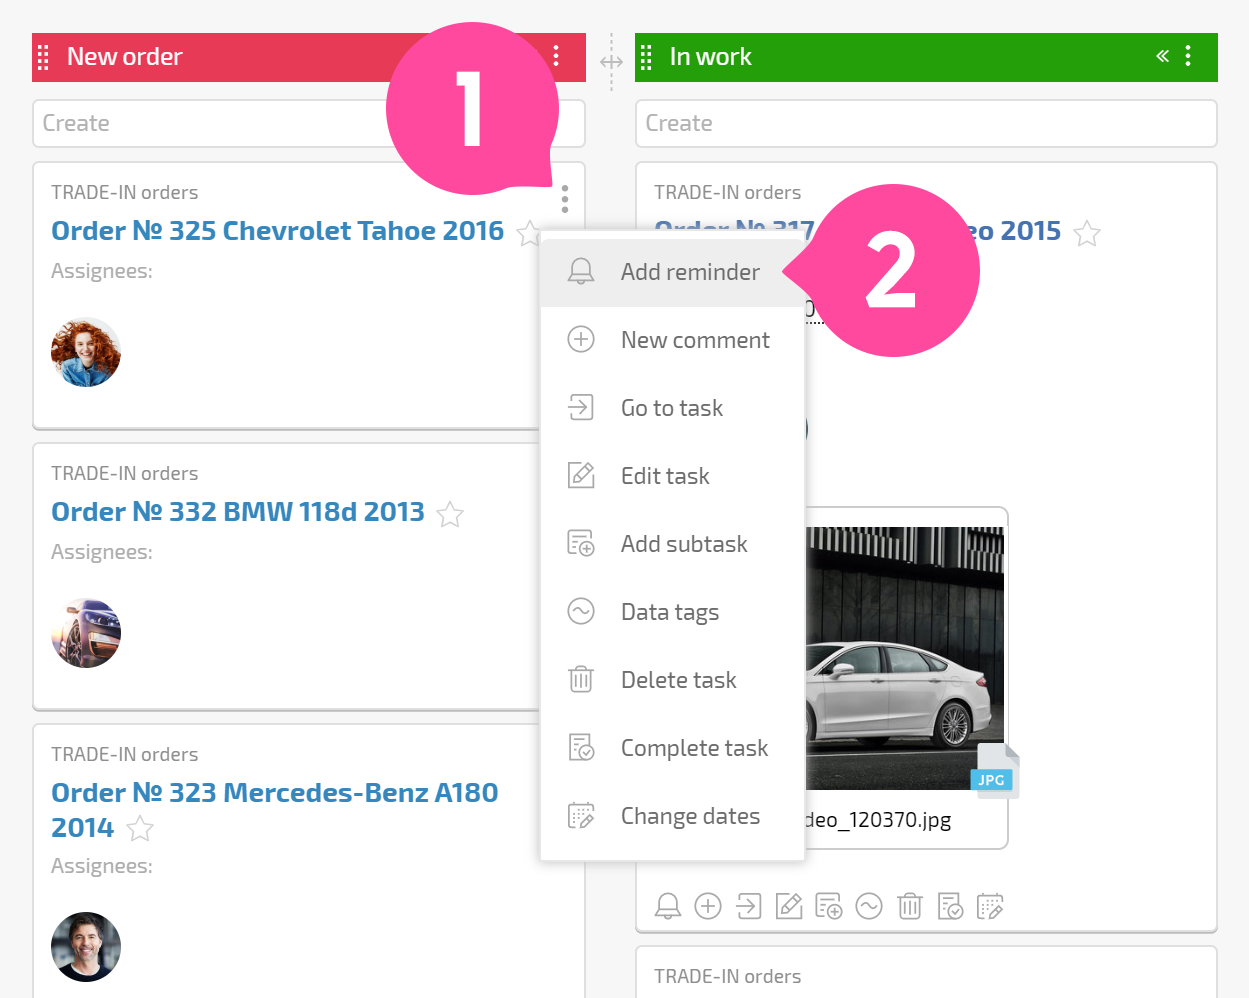Open the three-dot menu of Order № 325 card
The width and height of the screenshot is (1249, 998).
click(x=565, y=198)
